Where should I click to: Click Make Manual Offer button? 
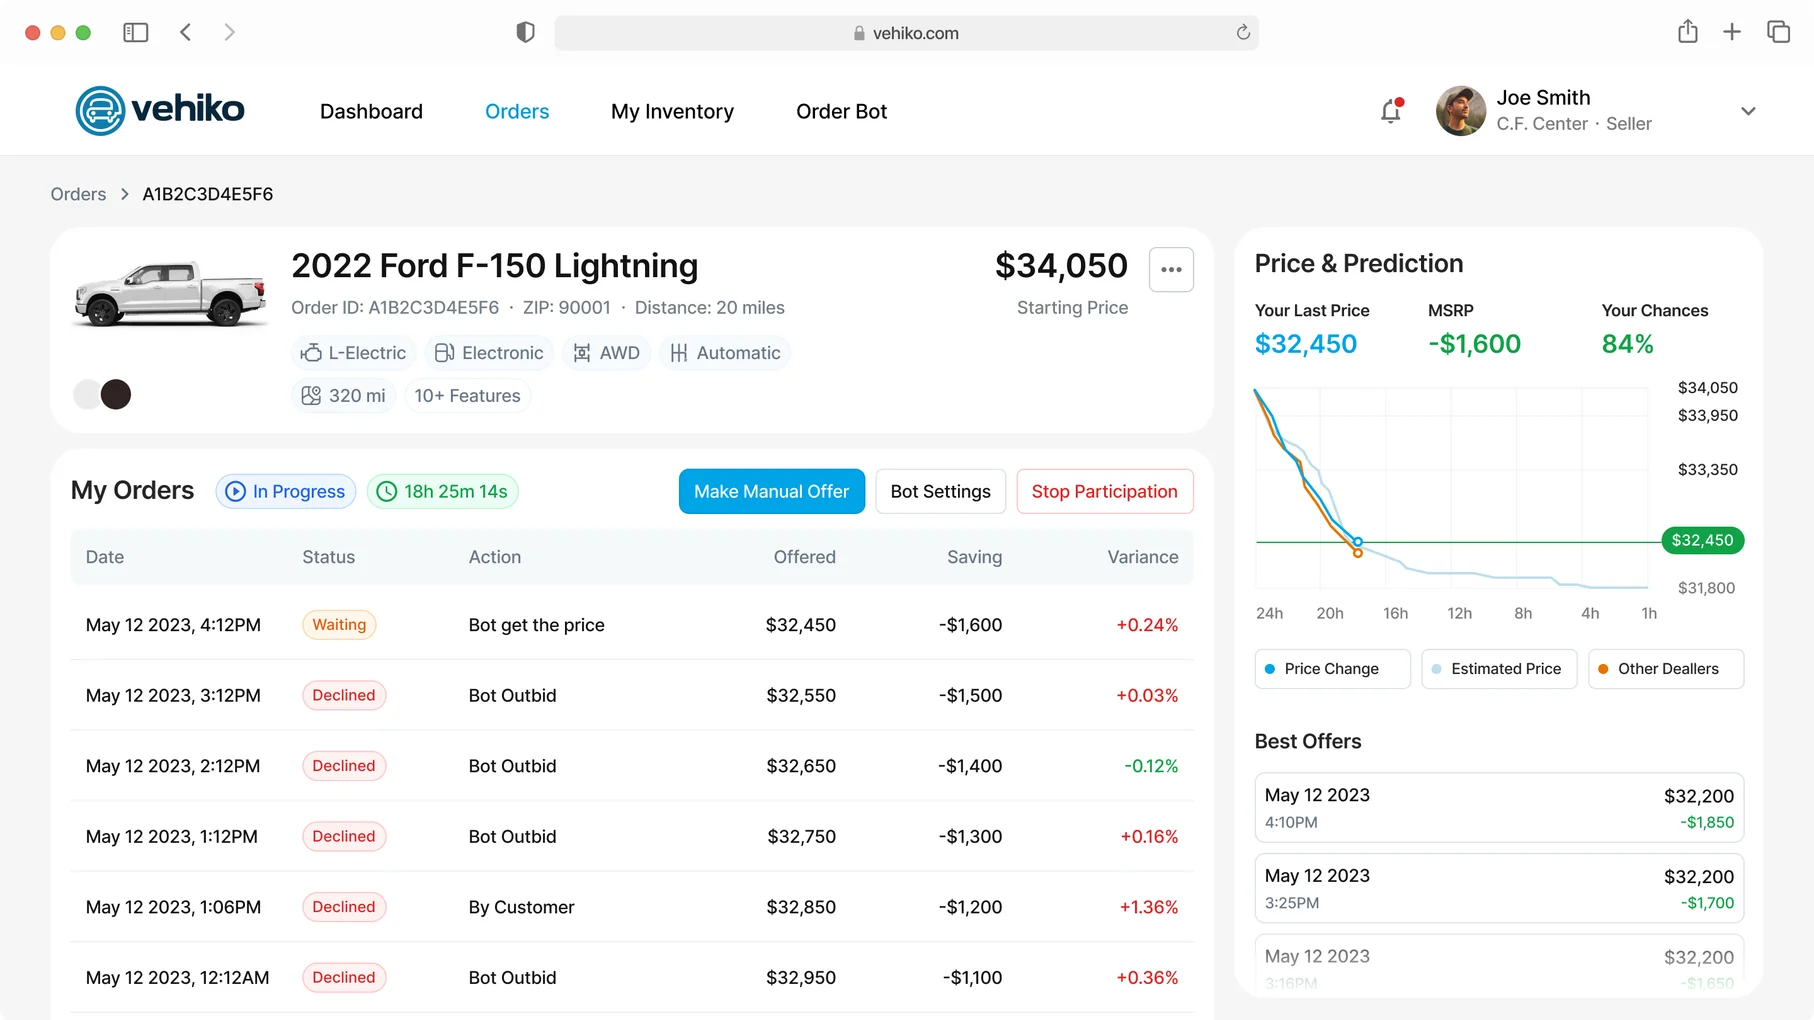(x=772, y=492)
